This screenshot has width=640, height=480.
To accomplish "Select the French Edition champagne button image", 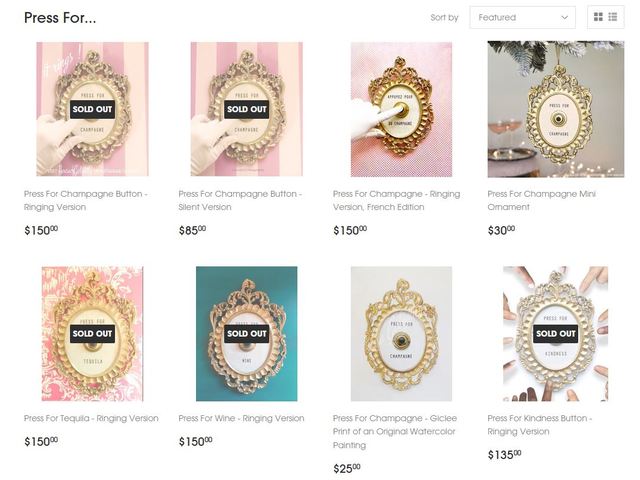I will [x=401, y=109].
